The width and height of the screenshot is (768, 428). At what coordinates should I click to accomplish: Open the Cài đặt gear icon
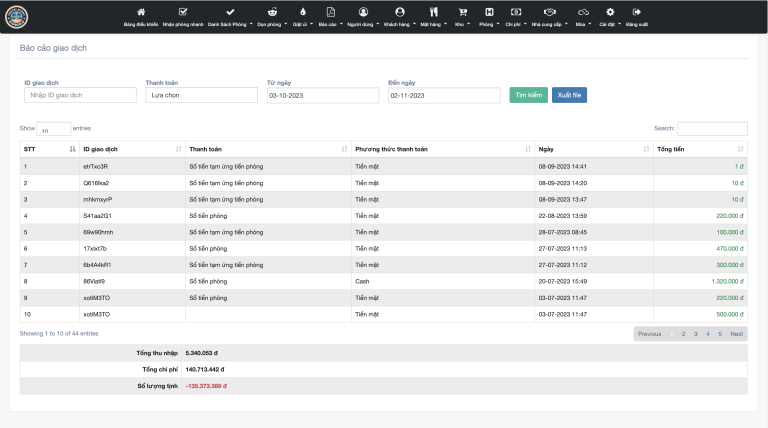pos(610,12)
